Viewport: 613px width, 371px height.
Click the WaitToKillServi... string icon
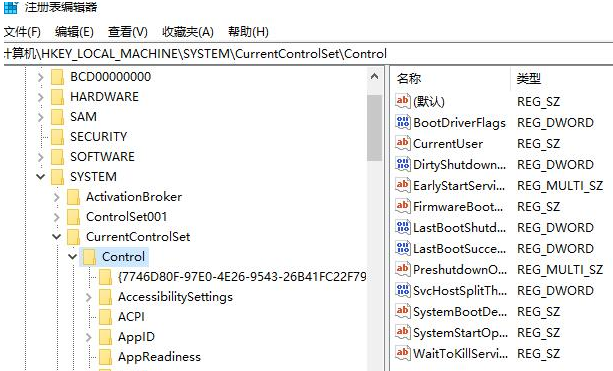[403, 353]
